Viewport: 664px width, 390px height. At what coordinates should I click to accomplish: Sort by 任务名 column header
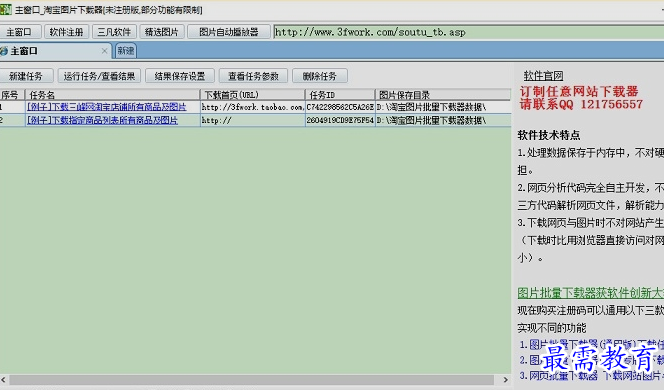(113, 94)
